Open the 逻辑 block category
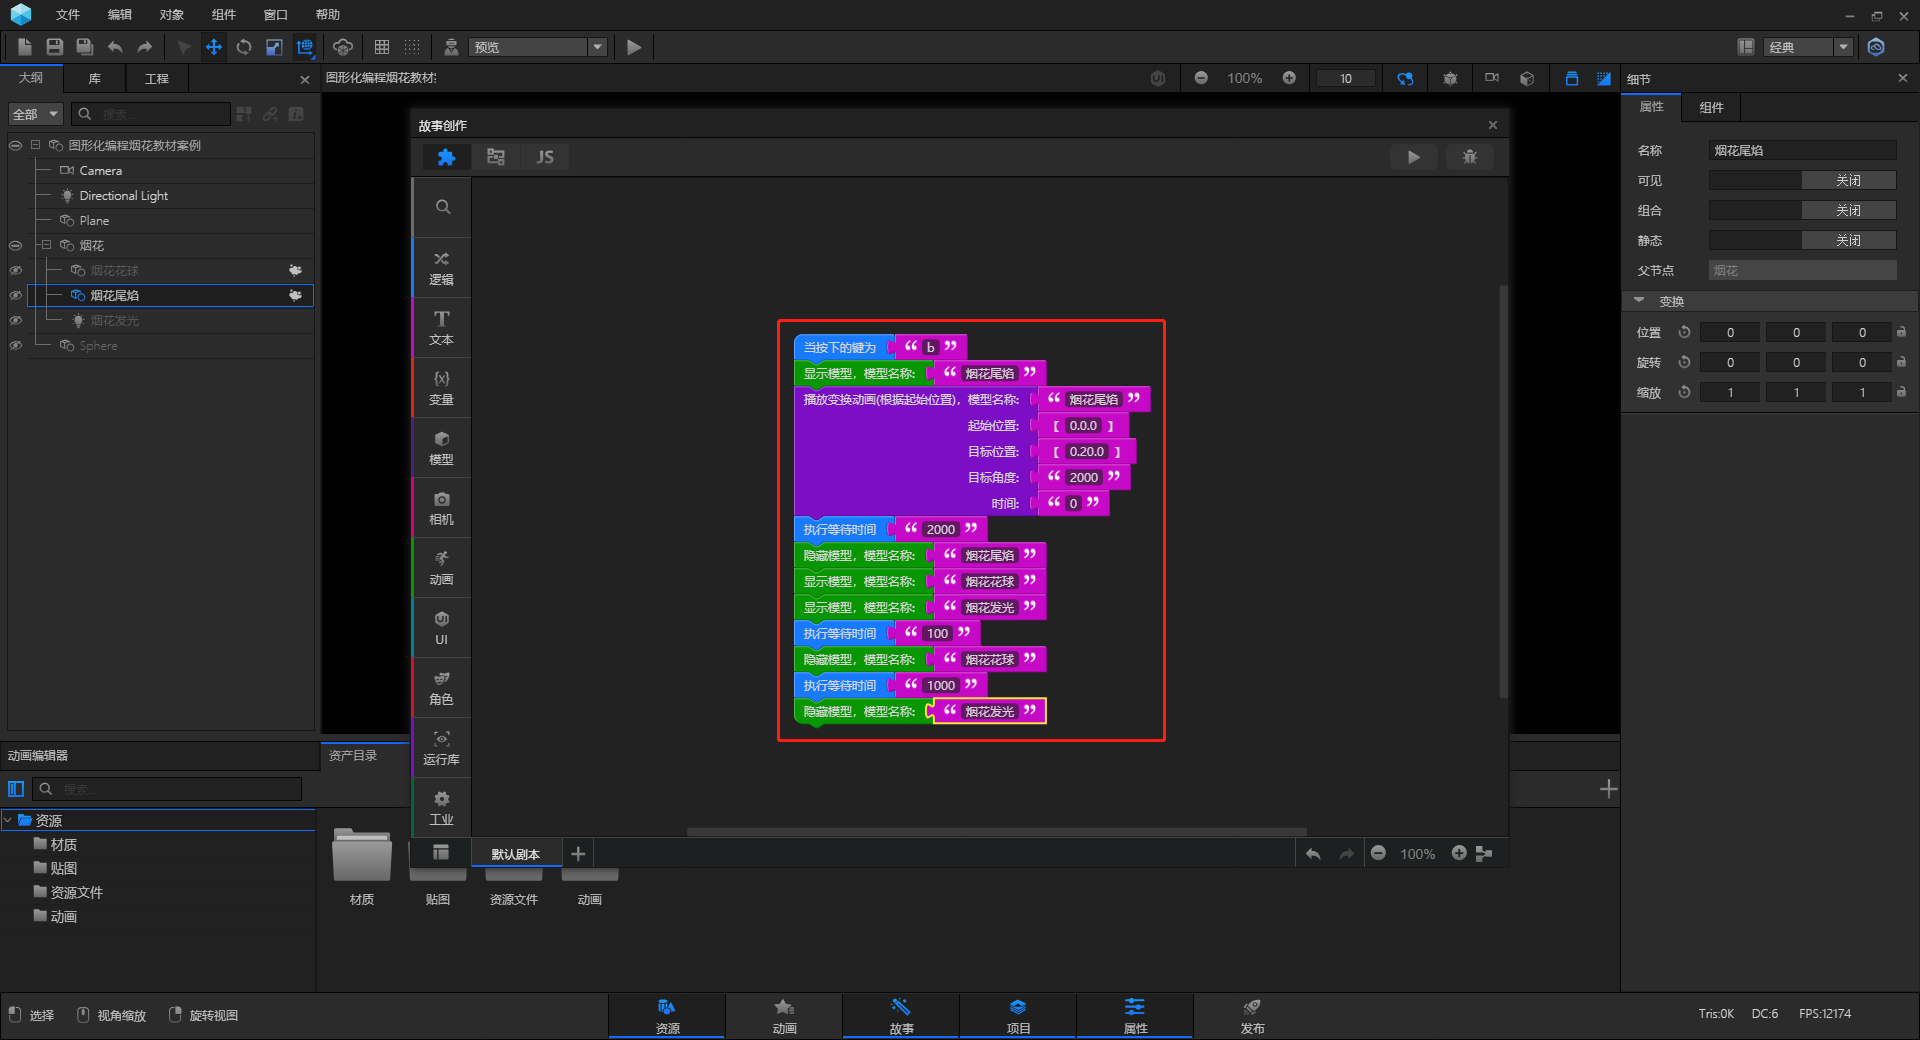 tap(441, 269)
